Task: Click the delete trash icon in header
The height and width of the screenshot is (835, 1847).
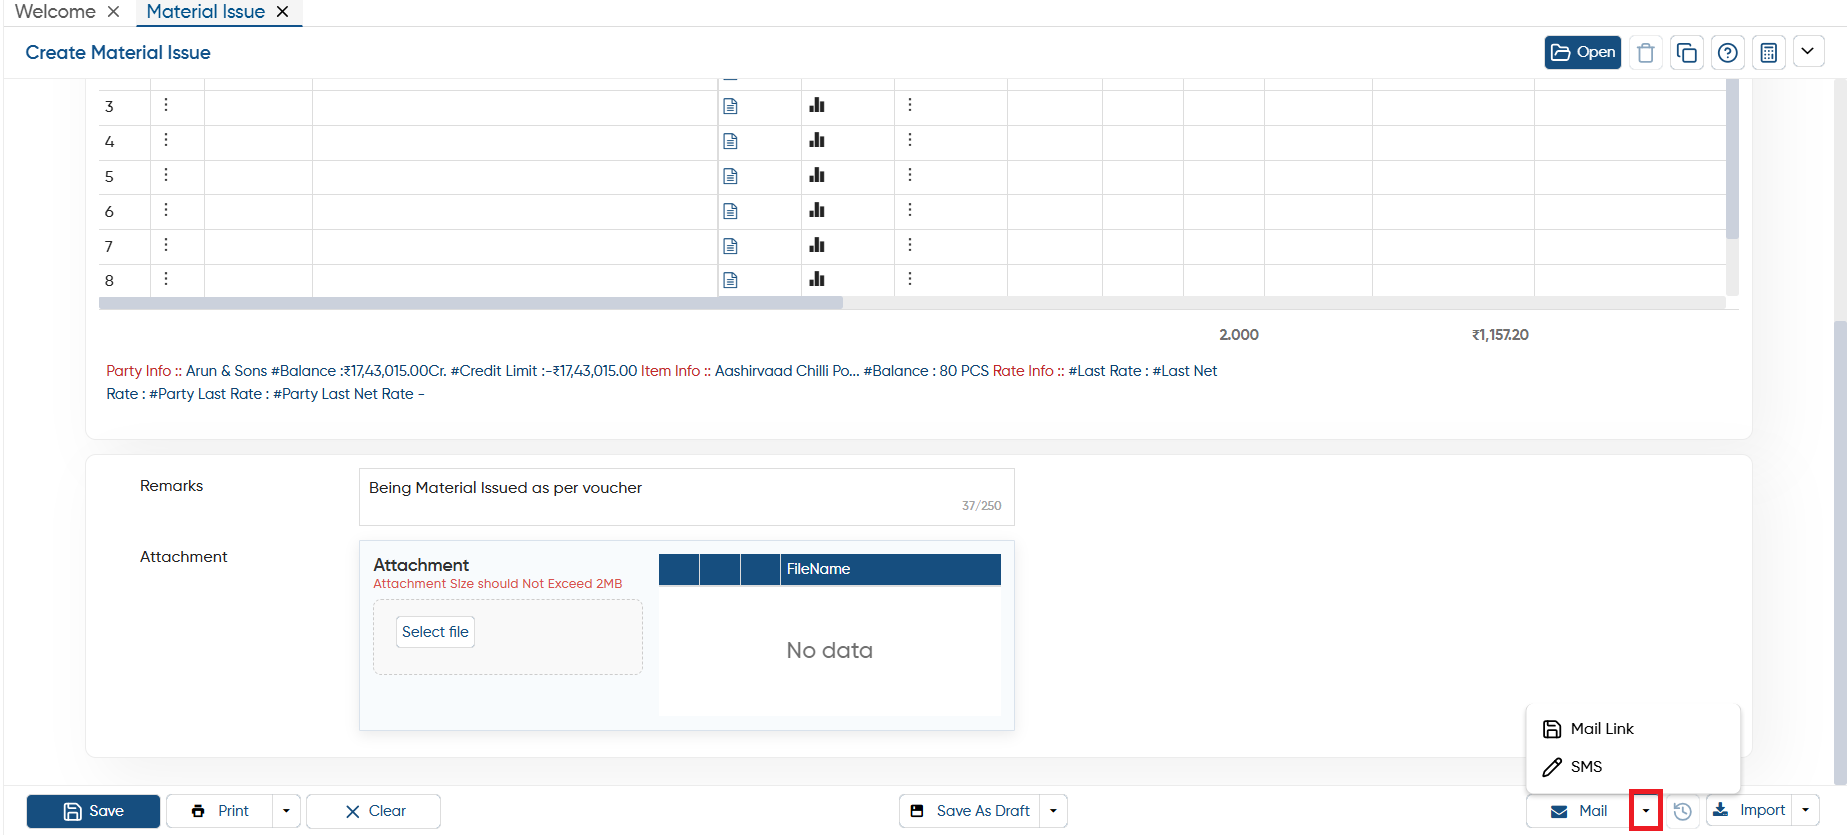Action: [1646, 53]
